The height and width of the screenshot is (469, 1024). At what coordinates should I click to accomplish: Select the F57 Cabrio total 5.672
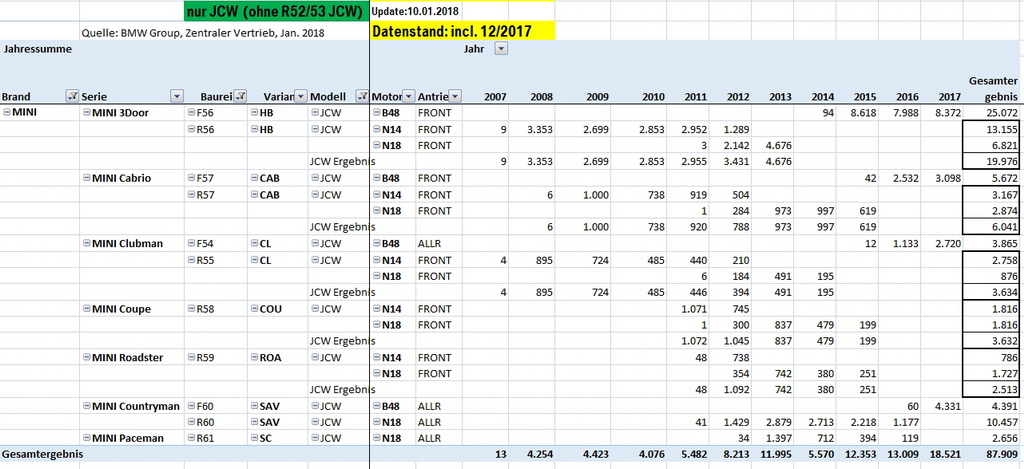(x=1005, y=178)
